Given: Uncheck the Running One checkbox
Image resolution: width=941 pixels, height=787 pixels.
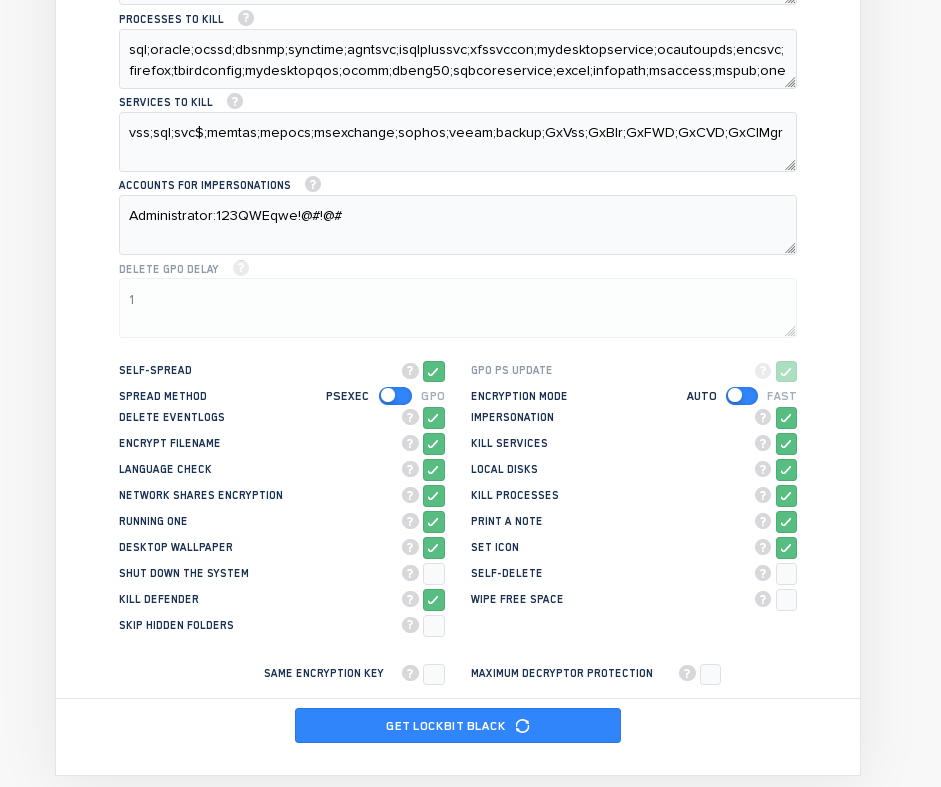Looking at the screenshot, I should coord(434,522).
